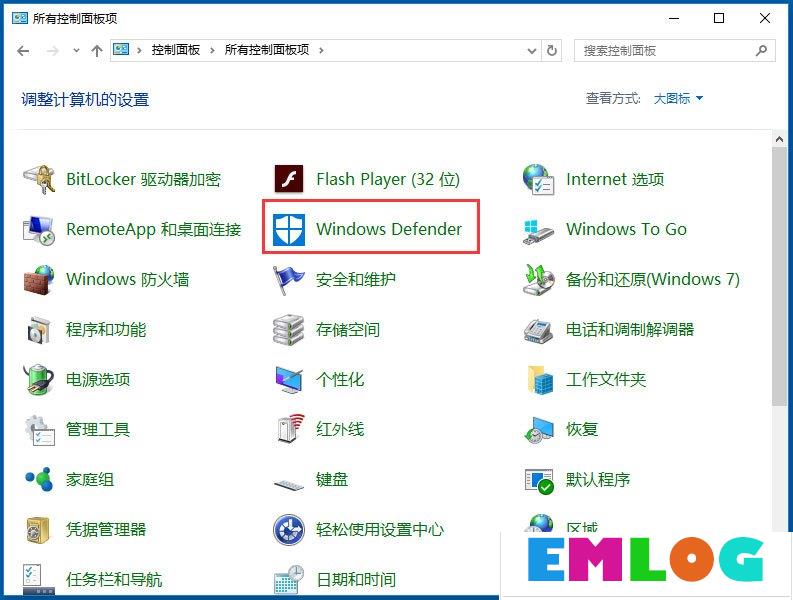The image size is (793, 600).
Task: Select 所有控制面板项 in the breadcrumb
Action: click(x=267, y=50)
